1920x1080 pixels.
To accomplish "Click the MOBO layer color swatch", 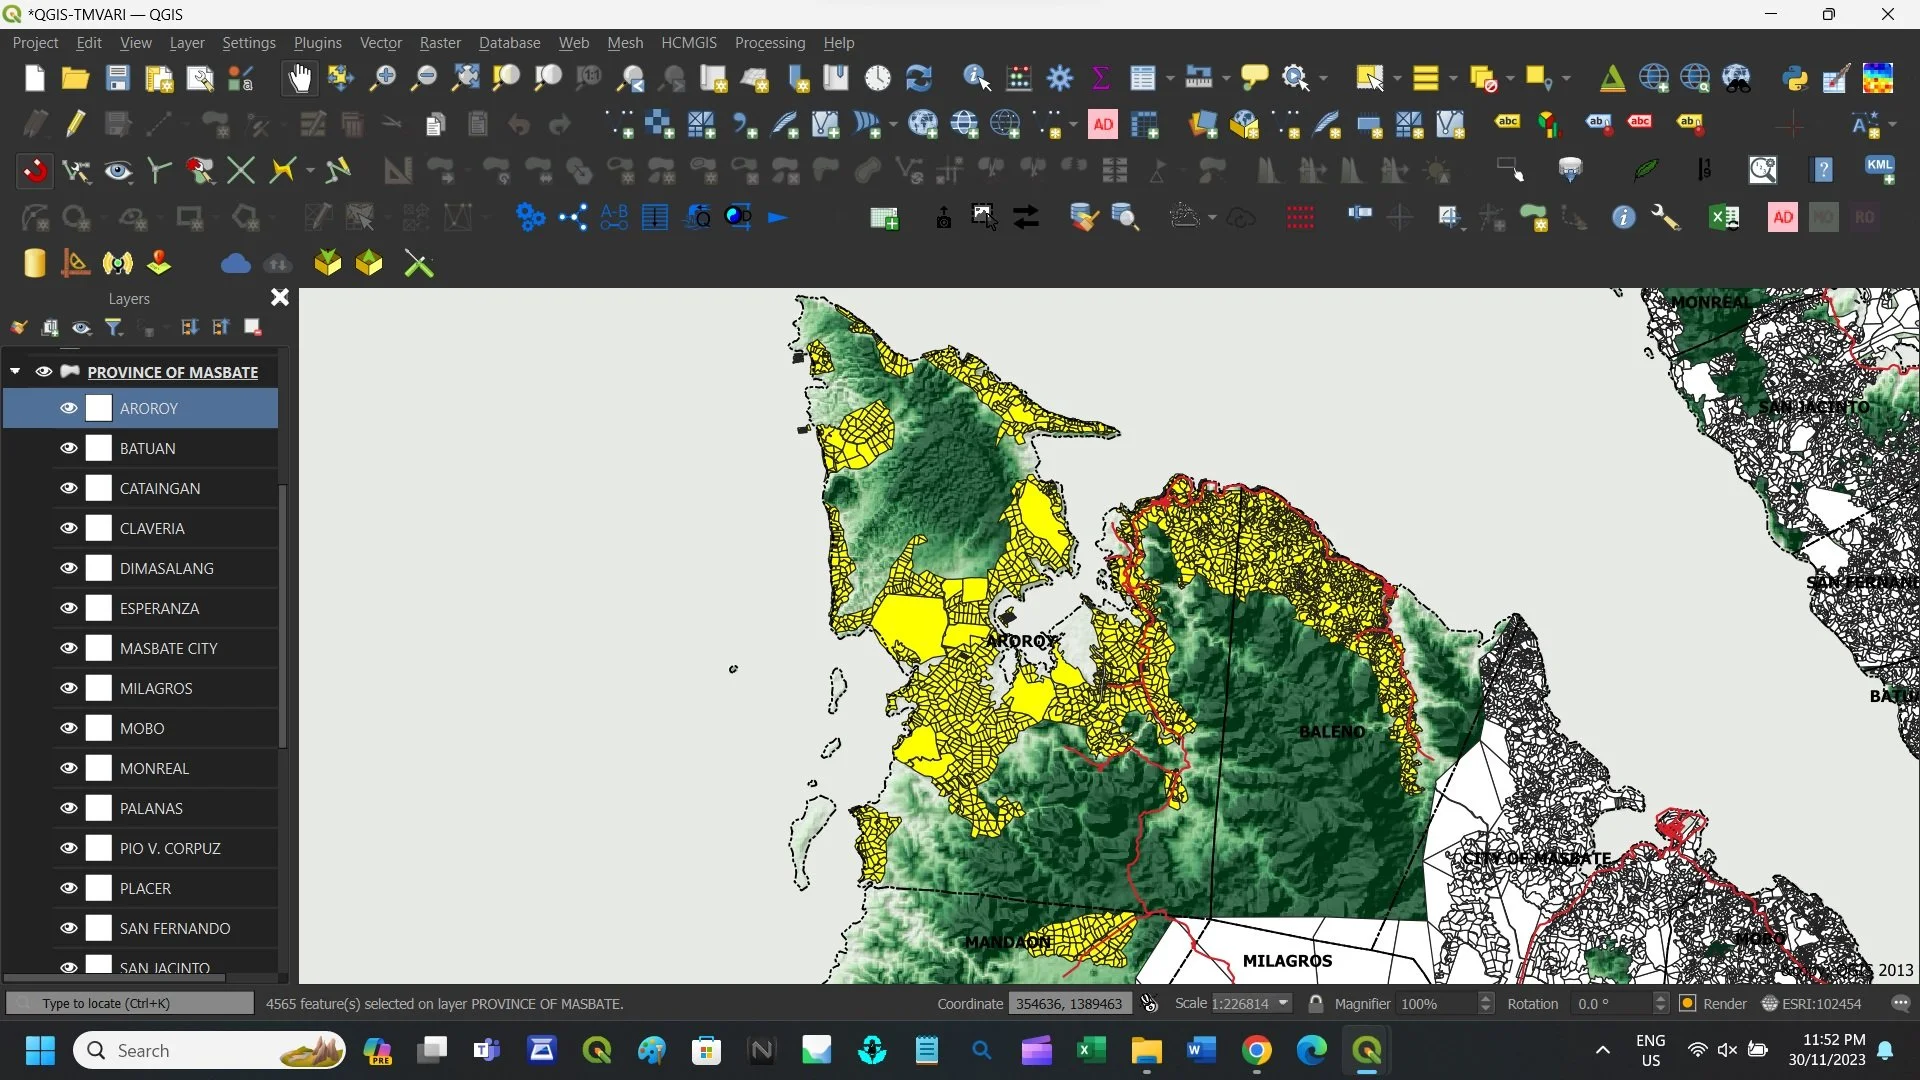I will coord(99,728).
